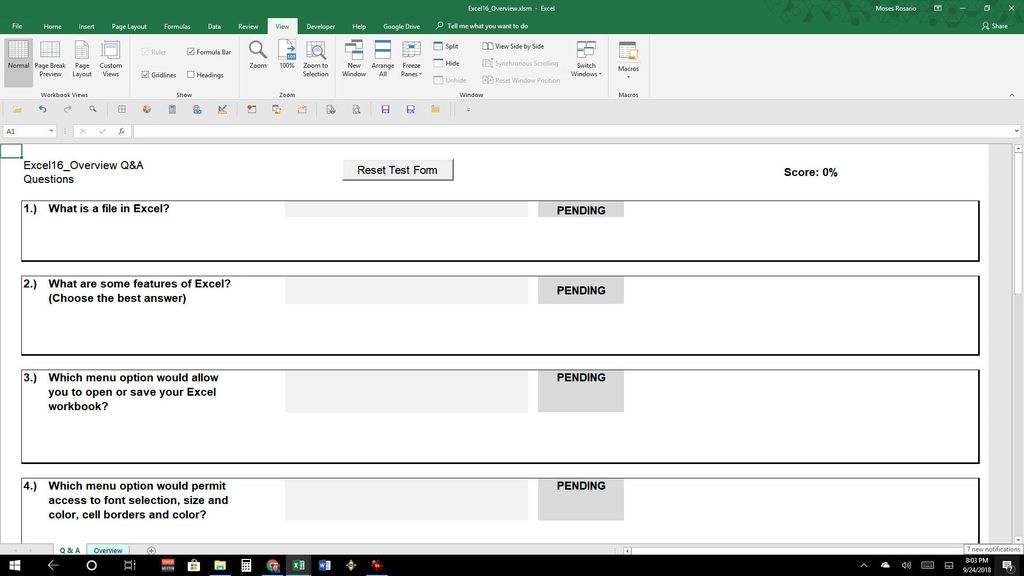Image resolution: width=1024 pixels, height=576 pixels.
Task: Collapse the ribbon
Action: [x=1012, y=95]
